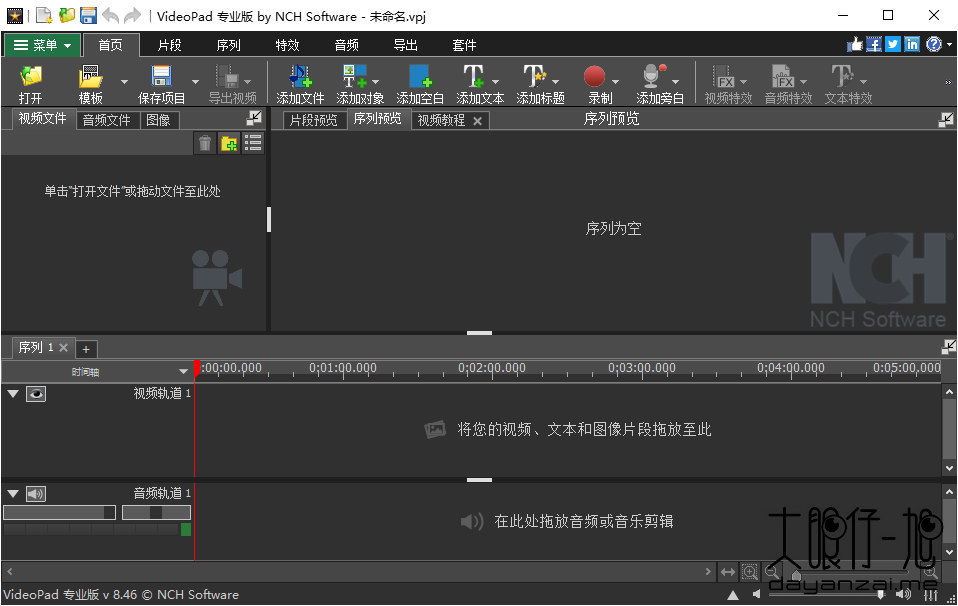958x606 pixels.
Task: Switch file bin to list view icon
Action: coord(253,144)
